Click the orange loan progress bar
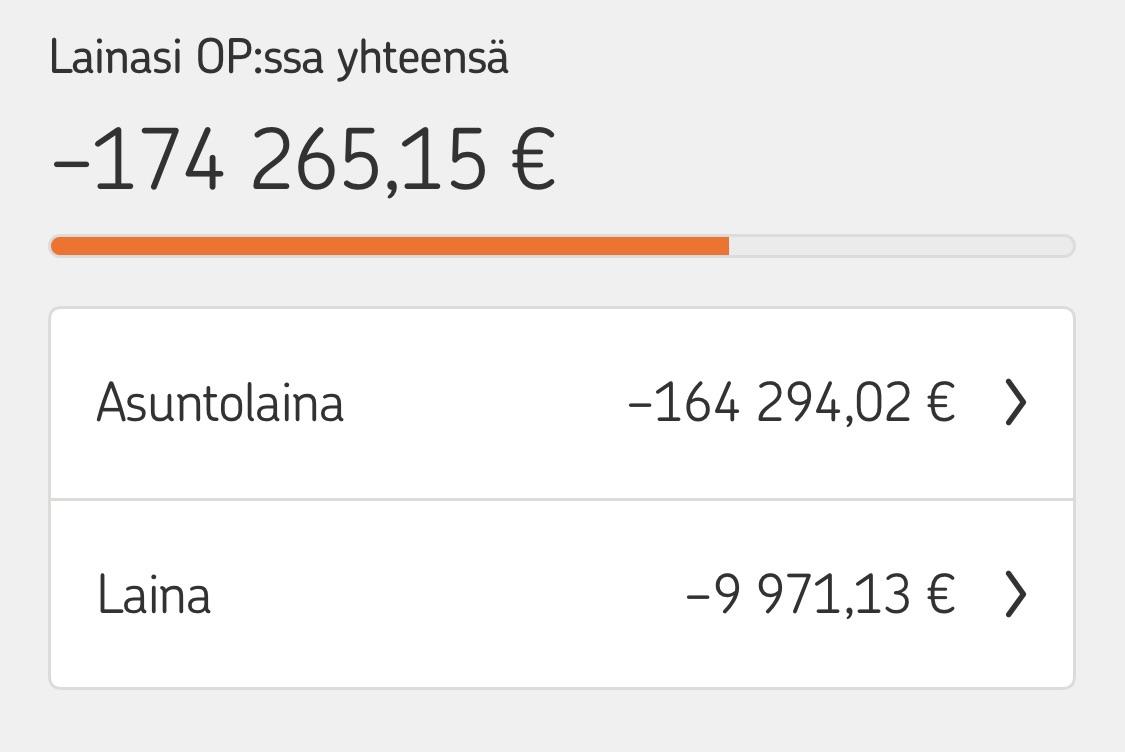This screenshot has height=752, width=1125. pos(390,245)
